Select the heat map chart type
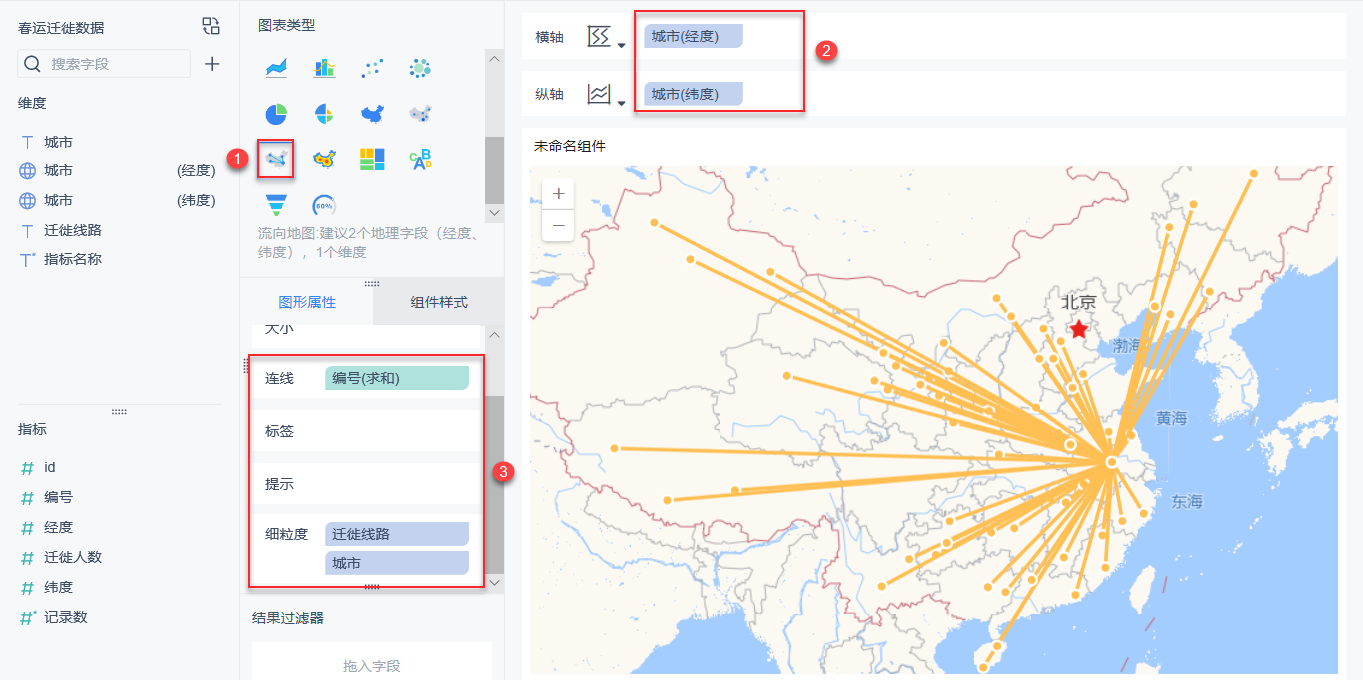 click(324, 159)
